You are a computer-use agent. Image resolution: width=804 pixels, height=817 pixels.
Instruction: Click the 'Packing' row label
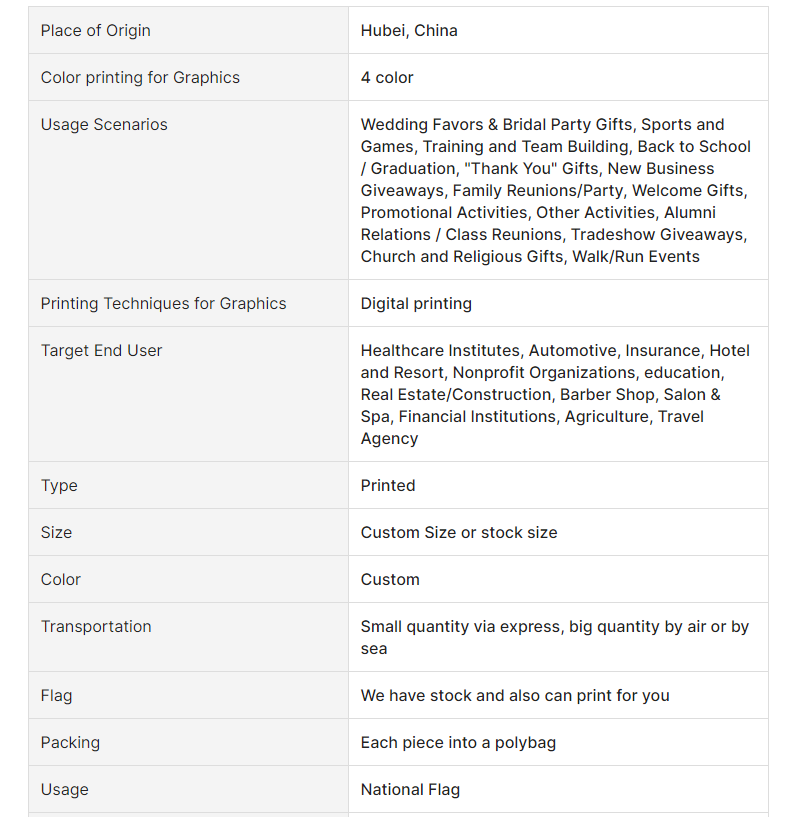click(70, 742)
